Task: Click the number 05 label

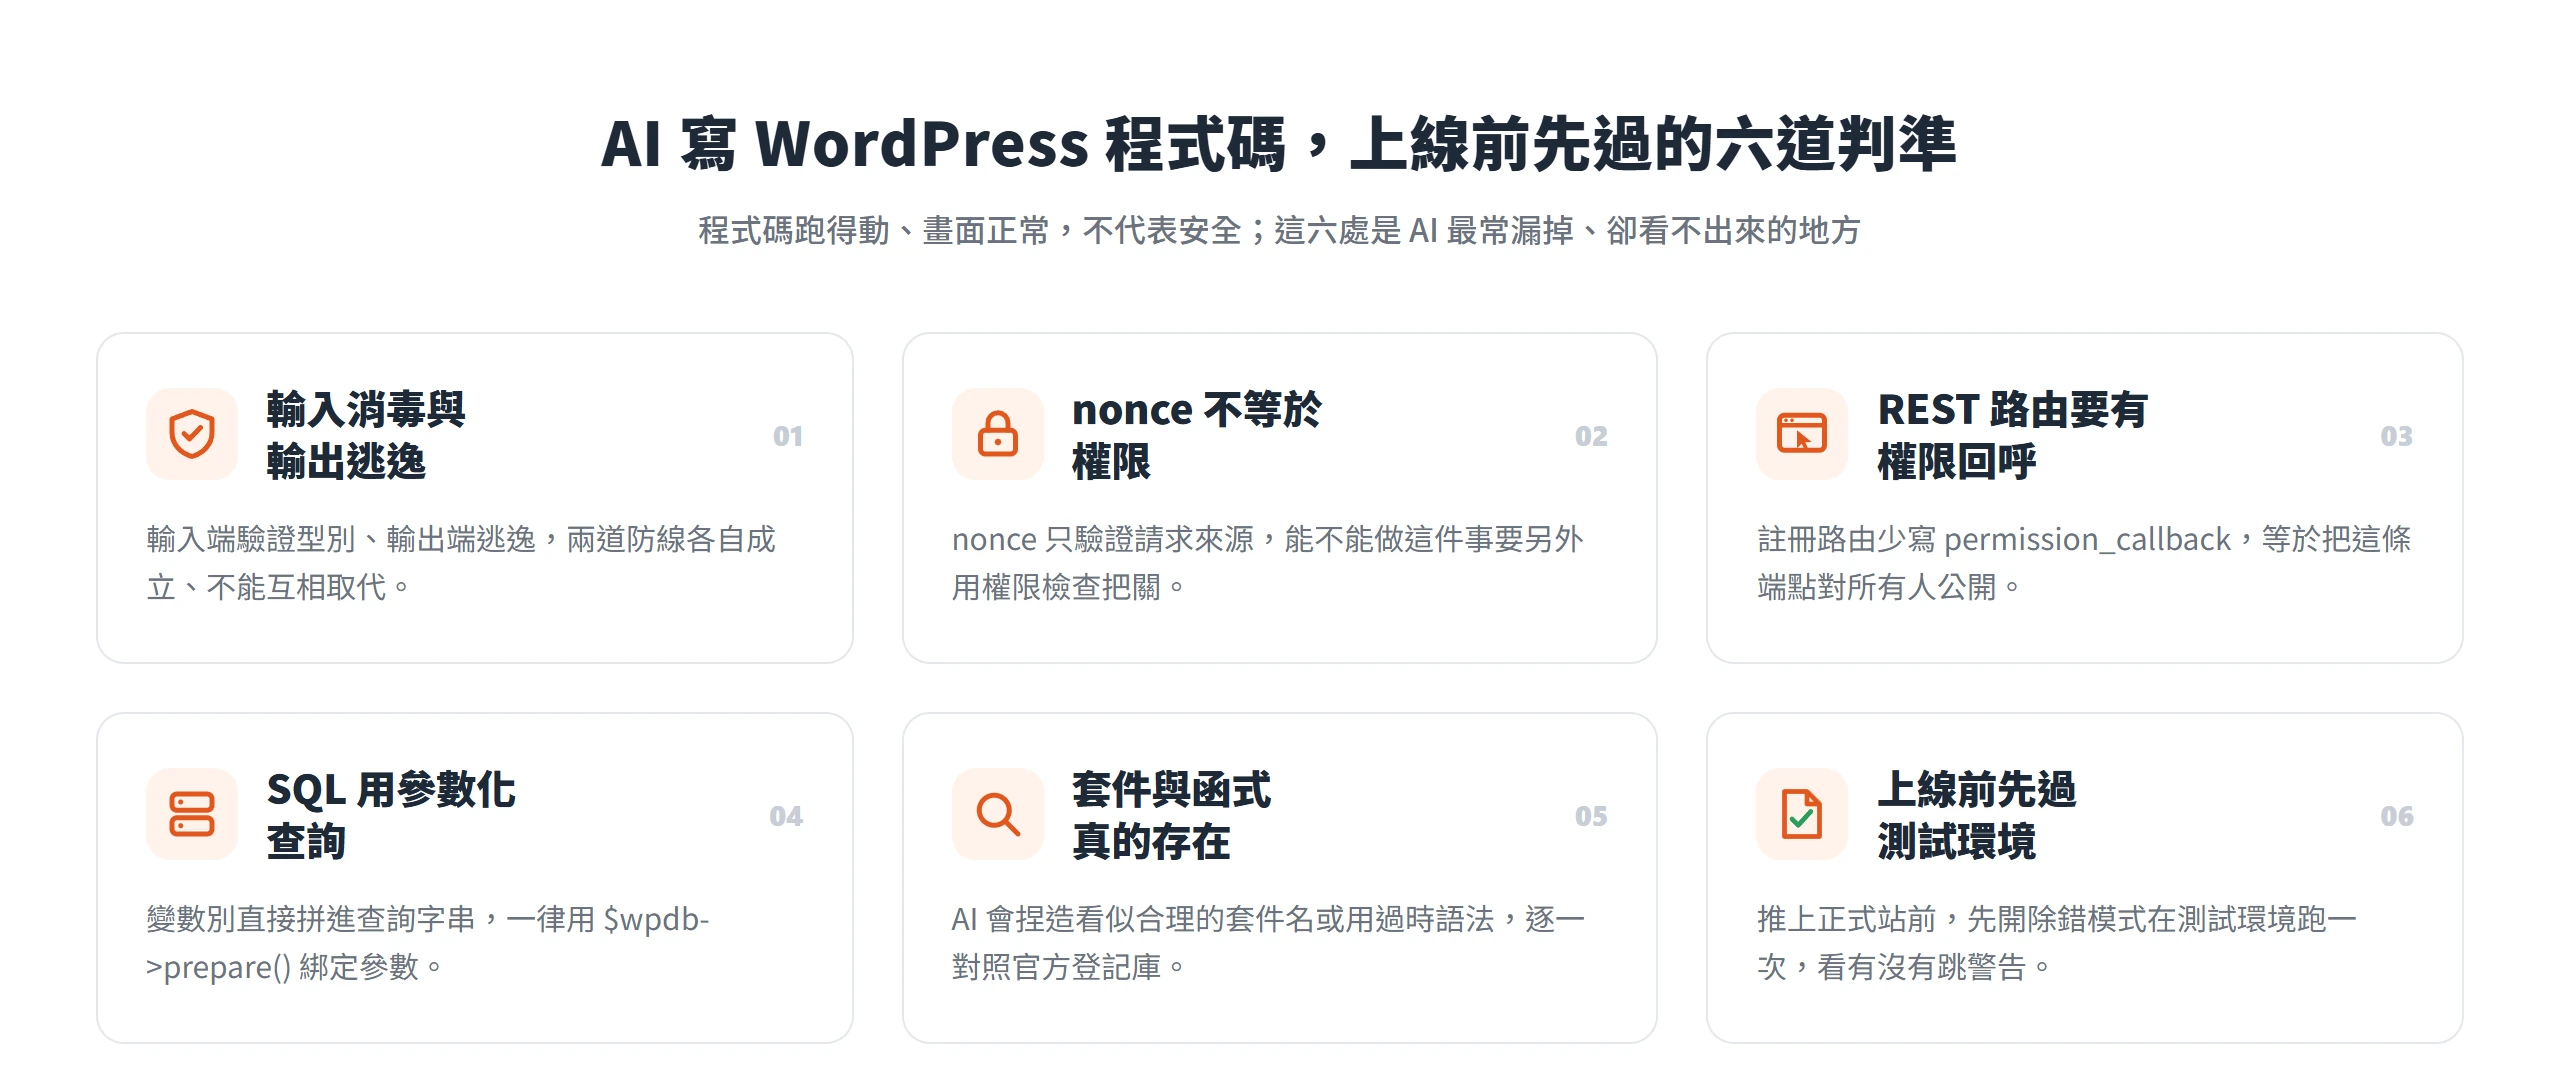Action: click(x=1591, y=816)
